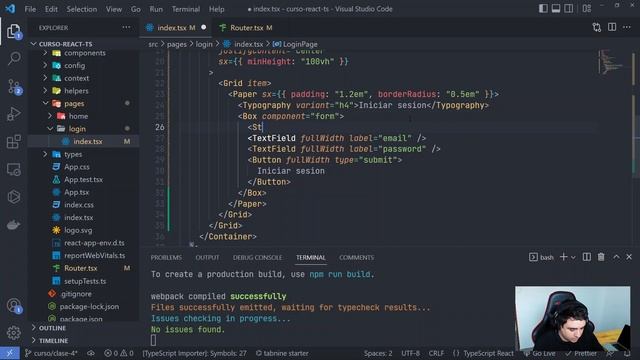
Task: Open the Run menu
Action: (156, 9)
